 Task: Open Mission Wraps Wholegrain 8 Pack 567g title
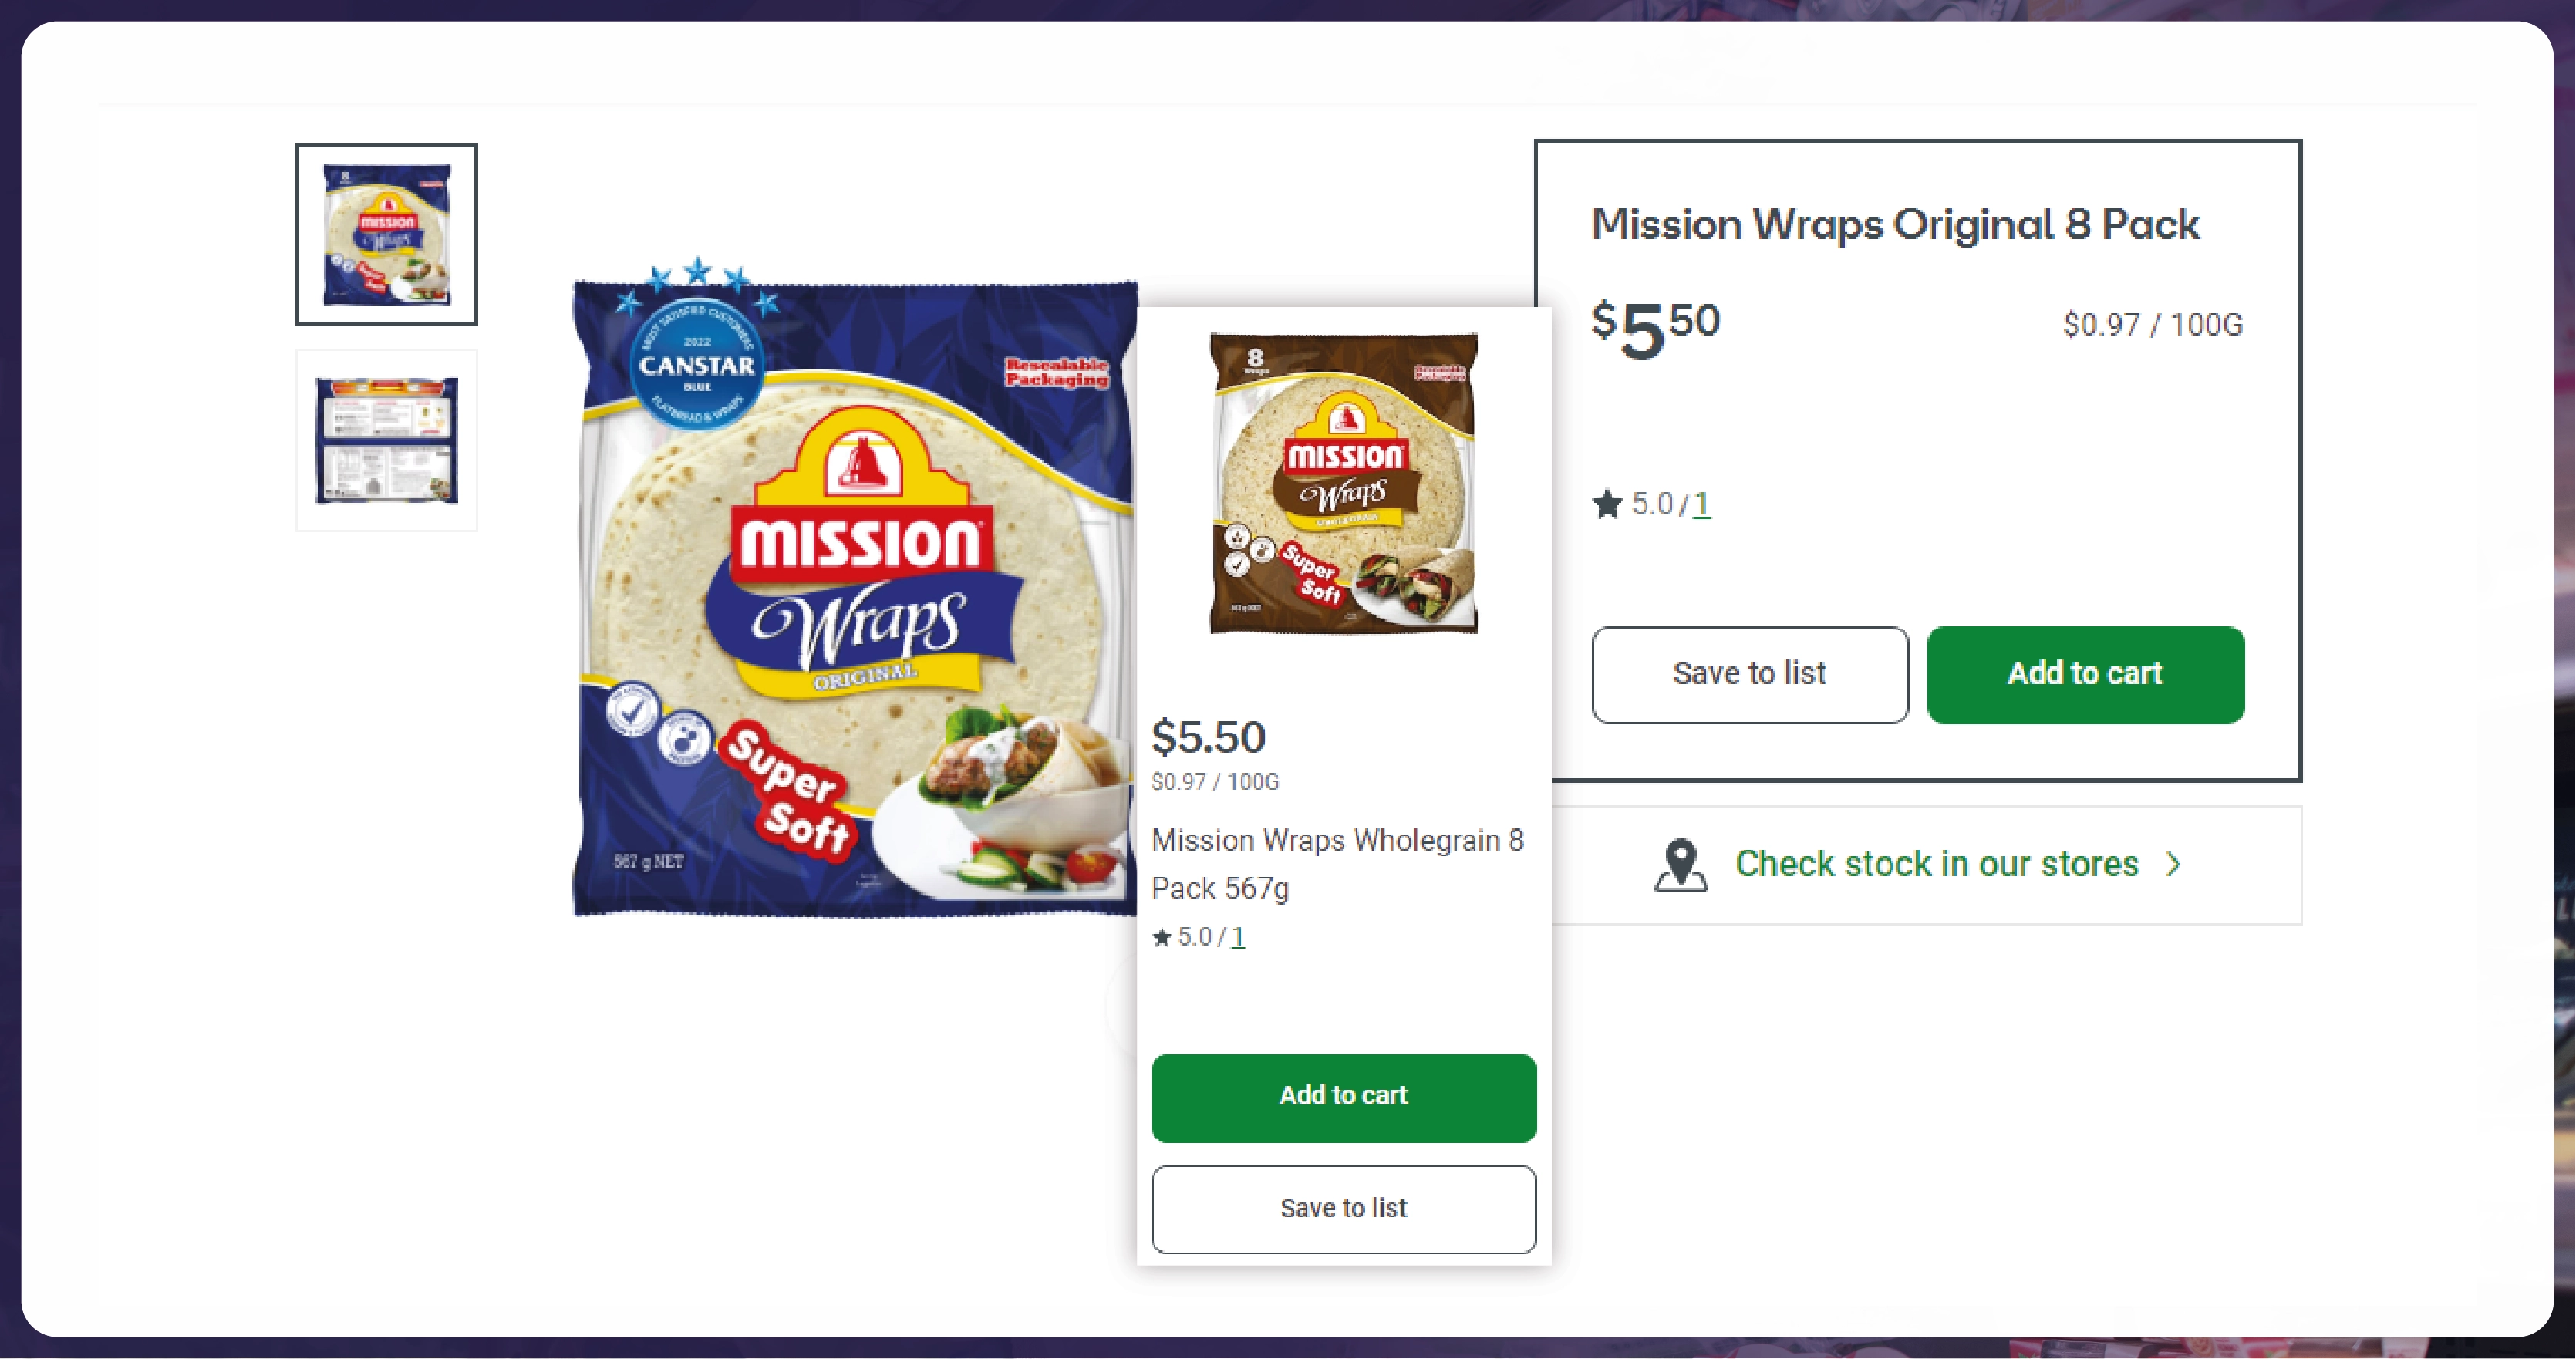pos(1336,864)
